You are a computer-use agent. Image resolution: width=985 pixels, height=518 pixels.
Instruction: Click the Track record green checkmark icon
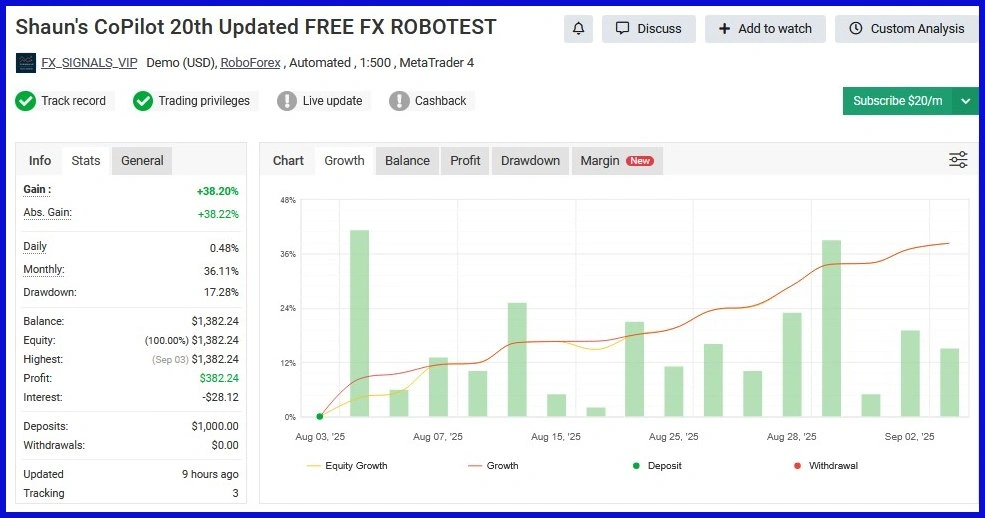[x=26, y=101]
